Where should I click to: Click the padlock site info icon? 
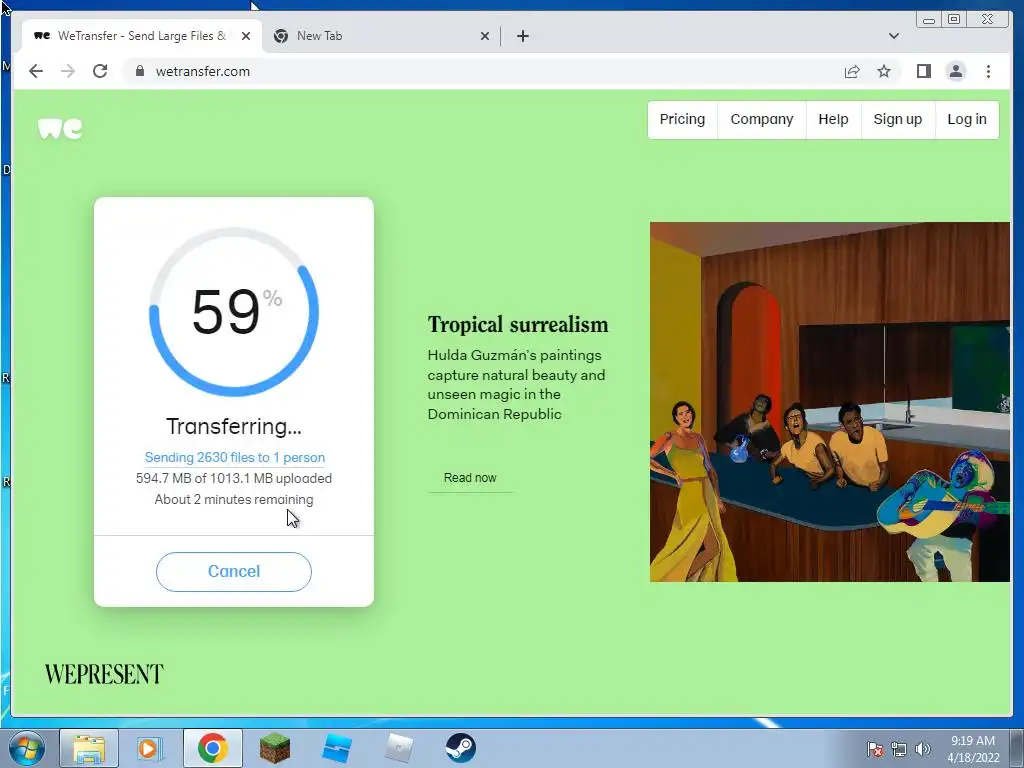[x=139, y=71]
